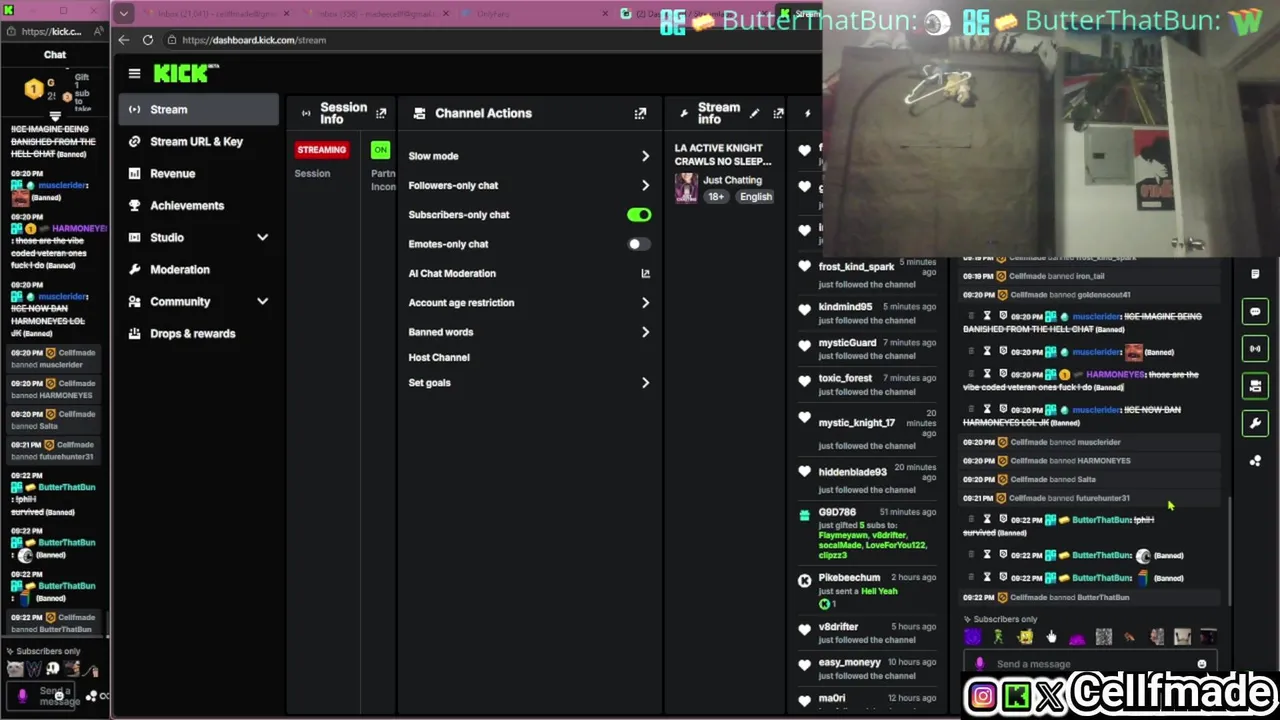This screenshot has width=1280, height=720.
Task: Click the Kicks icon beside Pikebeechum
Action: (804, 580)
